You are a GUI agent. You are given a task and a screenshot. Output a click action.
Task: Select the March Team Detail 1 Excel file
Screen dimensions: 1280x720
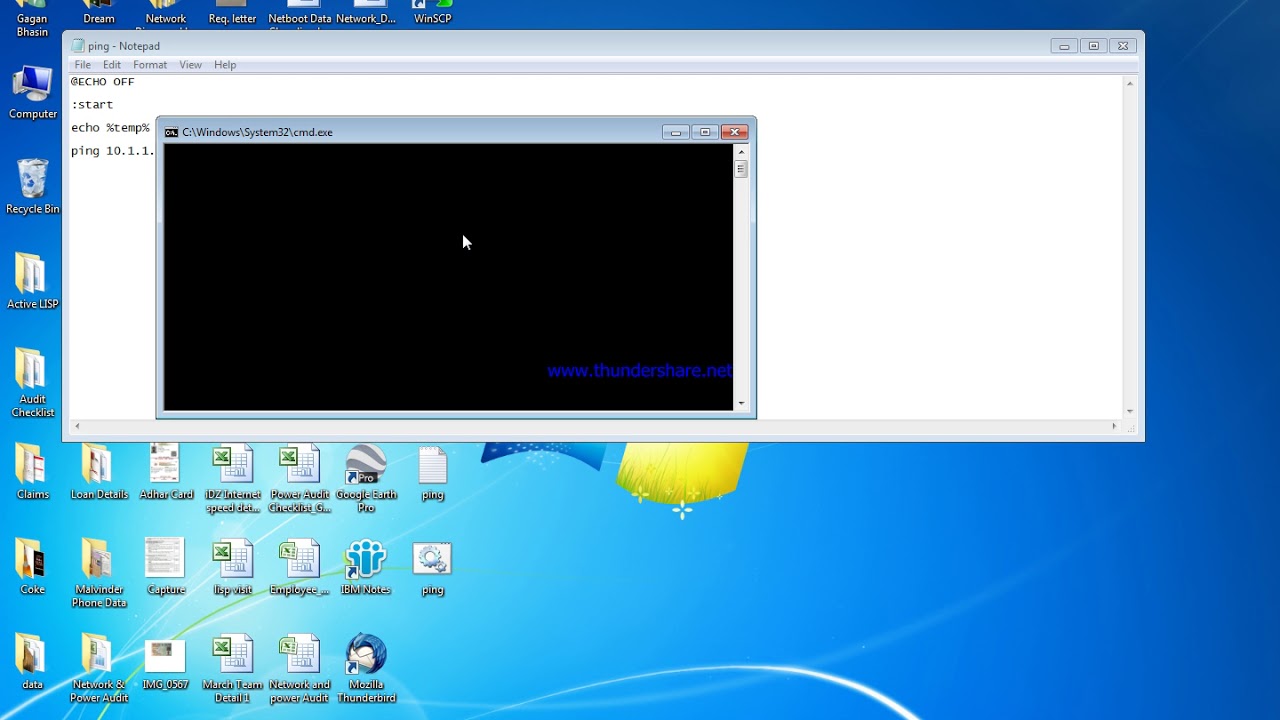point(233,669)
